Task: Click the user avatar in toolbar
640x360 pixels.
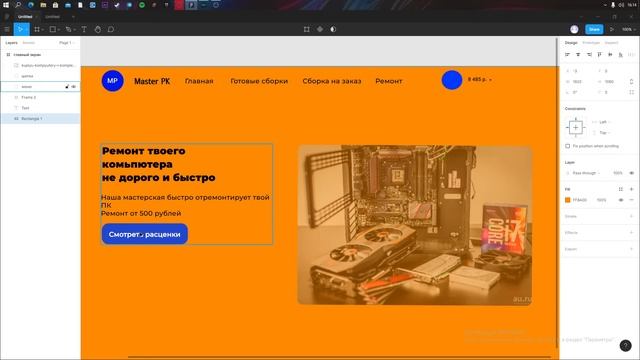Action: [574, 29]
